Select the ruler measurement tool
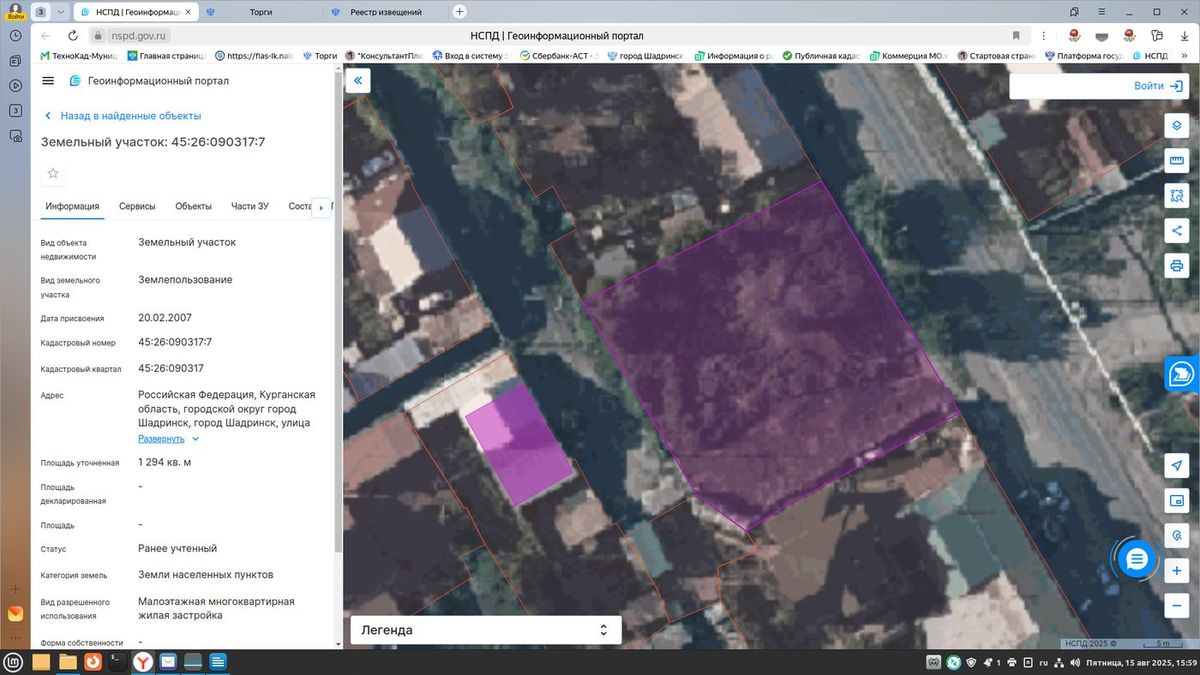The width and height of the screenshot is (1200, 675). click(1177, 161)
